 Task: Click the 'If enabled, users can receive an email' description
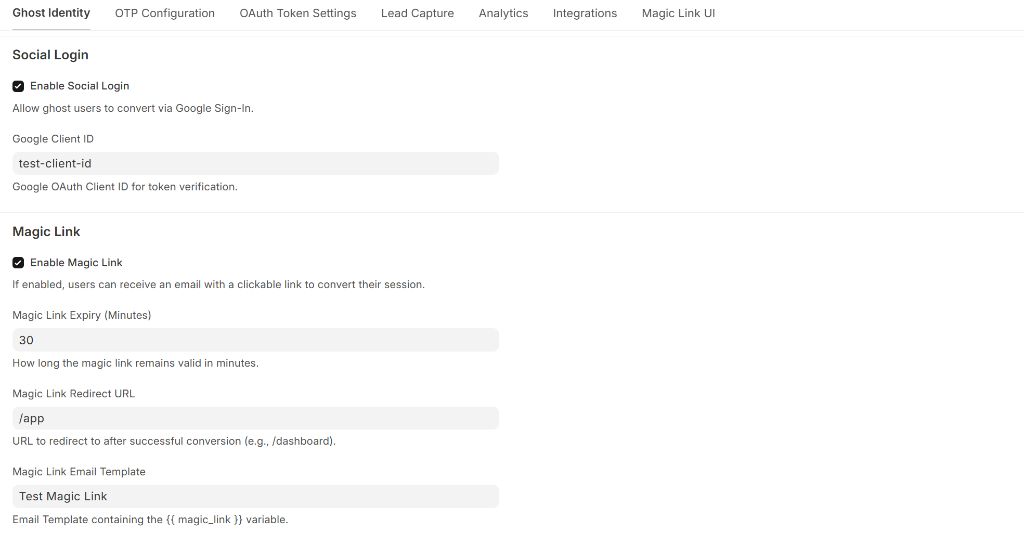click(x=218, y=285)
